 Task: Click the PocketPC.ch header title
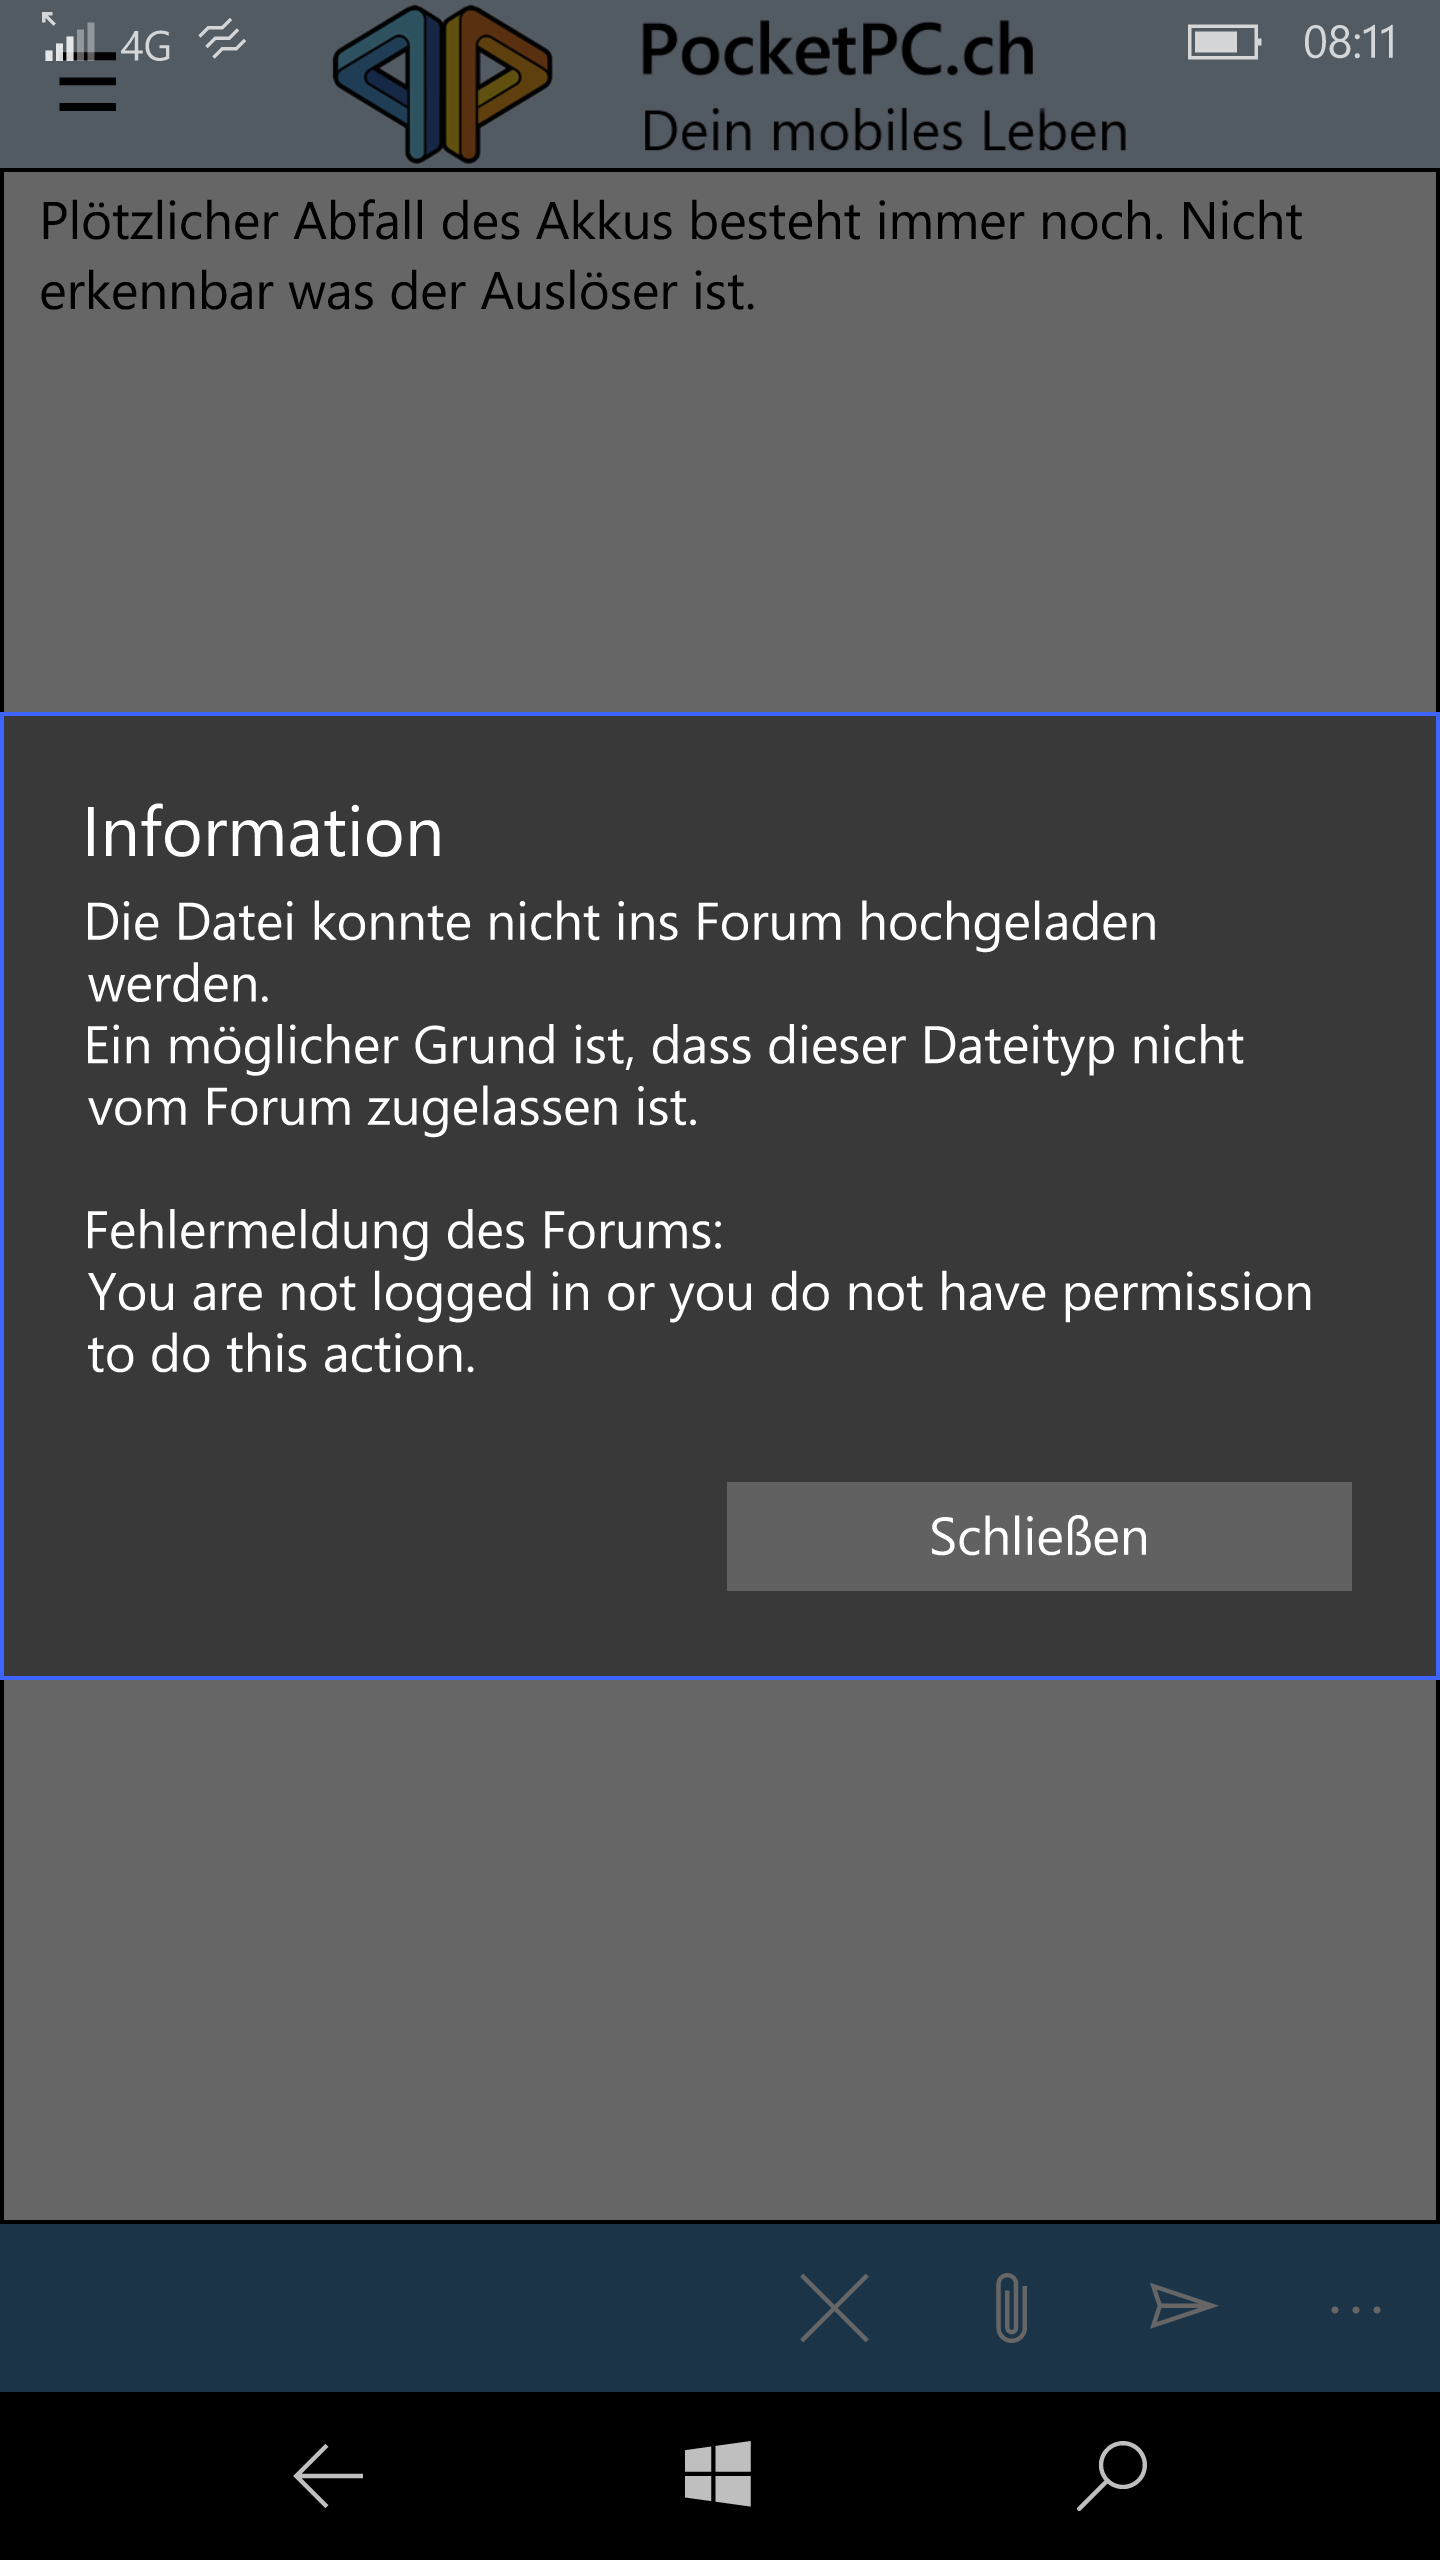pos(837,50)
